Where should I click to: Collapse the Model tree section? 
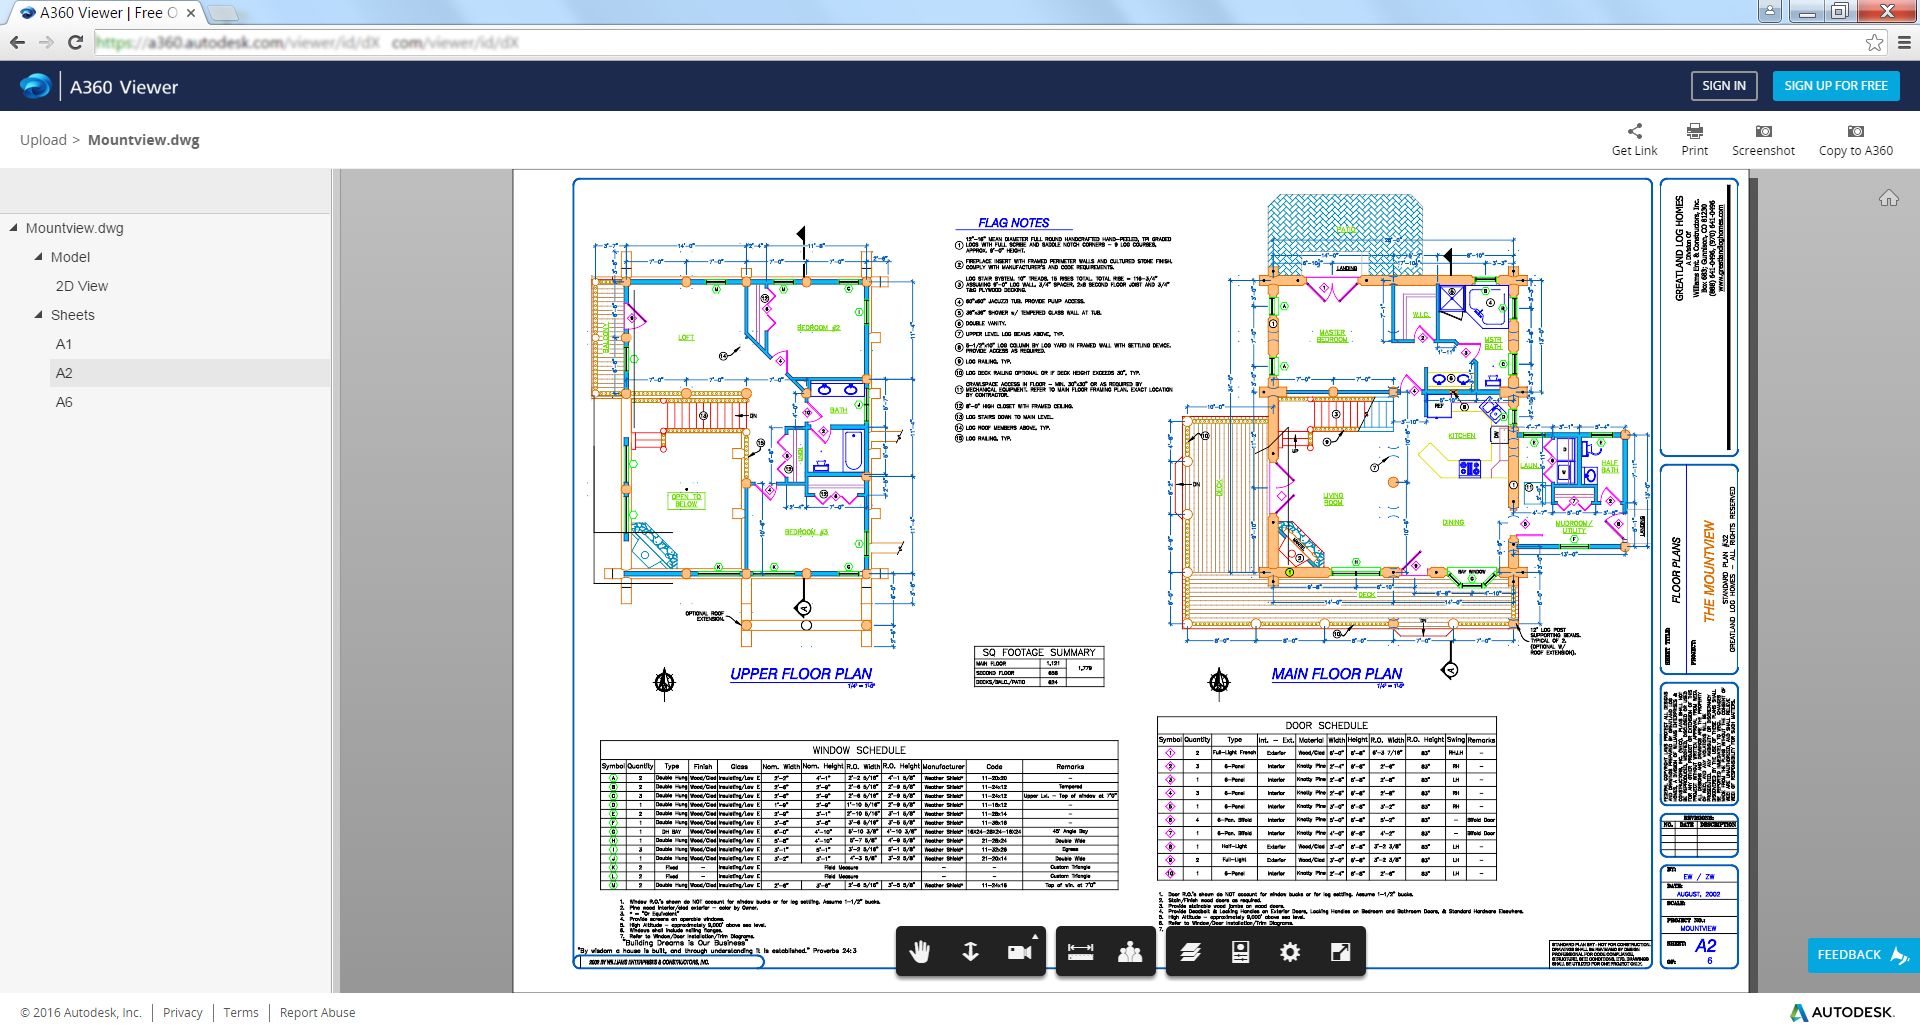pyautogui.click(x=39, y=257)
